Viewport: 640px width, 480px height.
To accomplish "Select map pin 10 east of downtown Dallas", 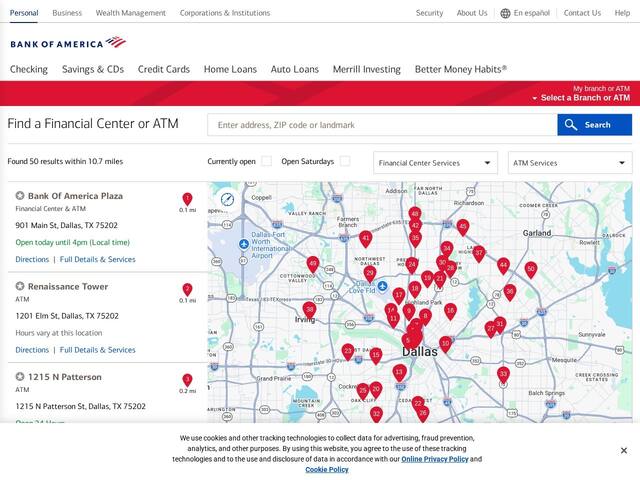I will pos(445,344).
